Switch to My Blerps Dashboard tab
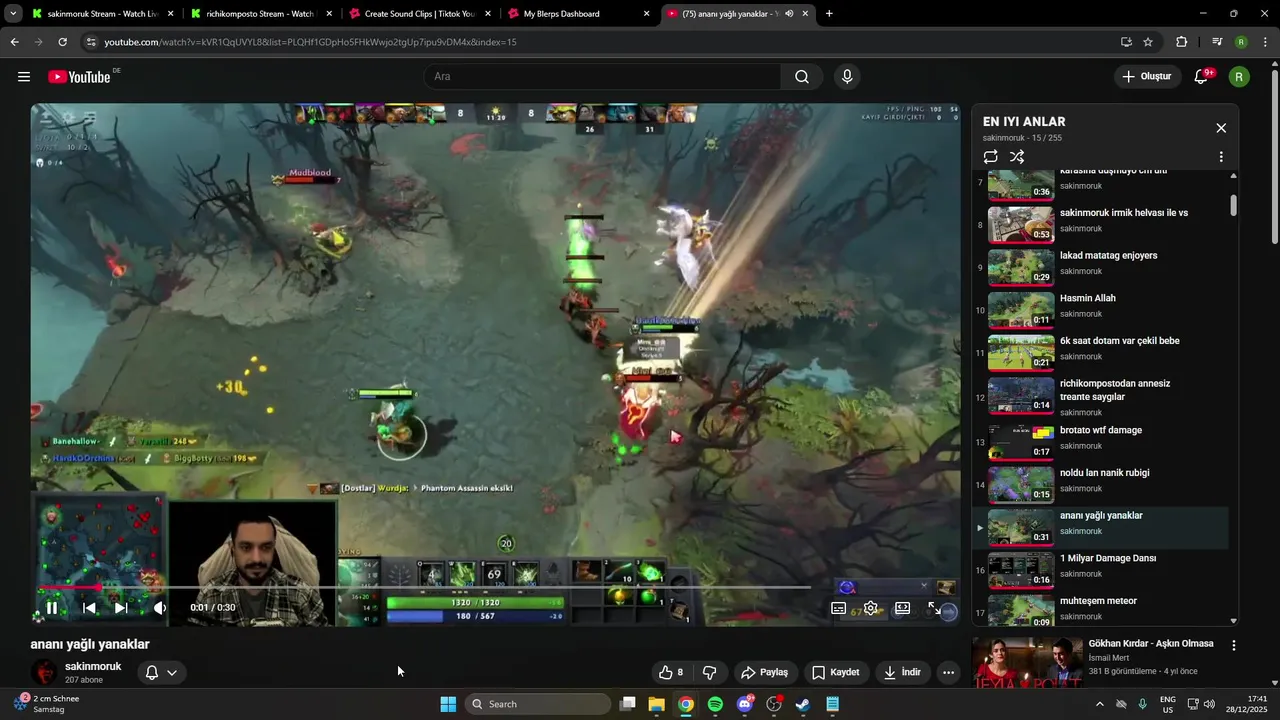This screenshot has width=1280, height=720. pos(579,14)
